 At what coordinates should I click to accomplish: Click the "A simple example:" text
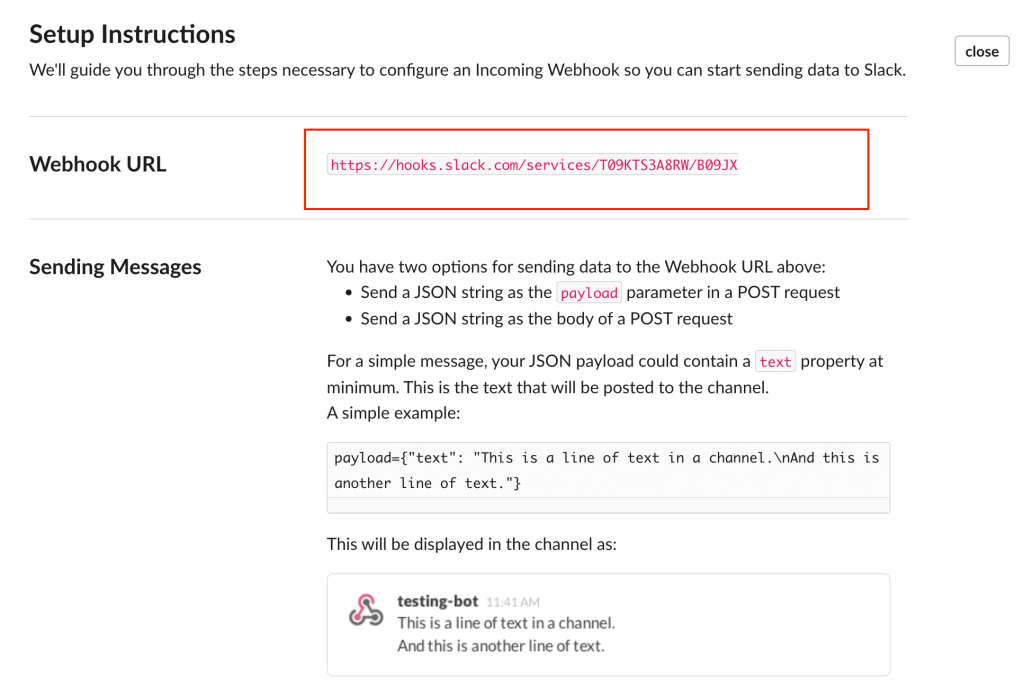tap(393, 412)
